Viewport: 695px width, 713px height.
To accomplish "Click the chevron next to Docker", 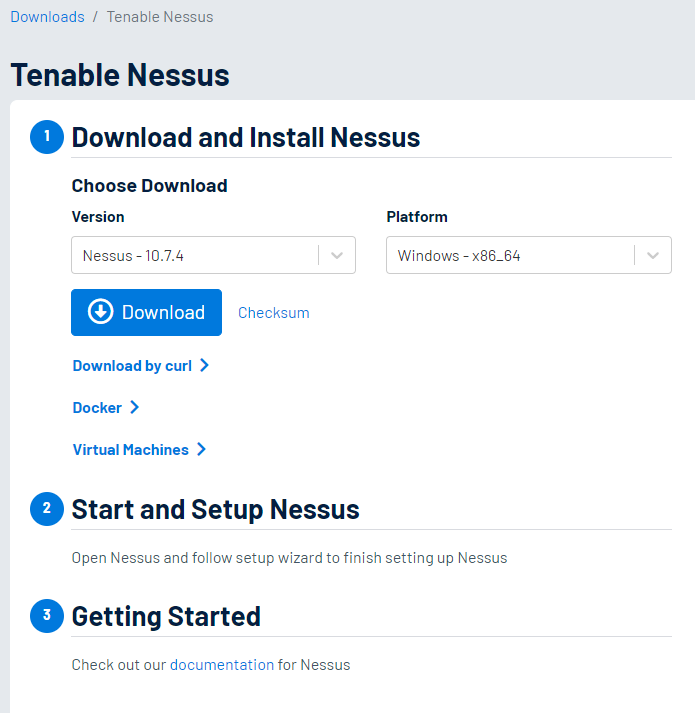I will click(x=134, y=408).
